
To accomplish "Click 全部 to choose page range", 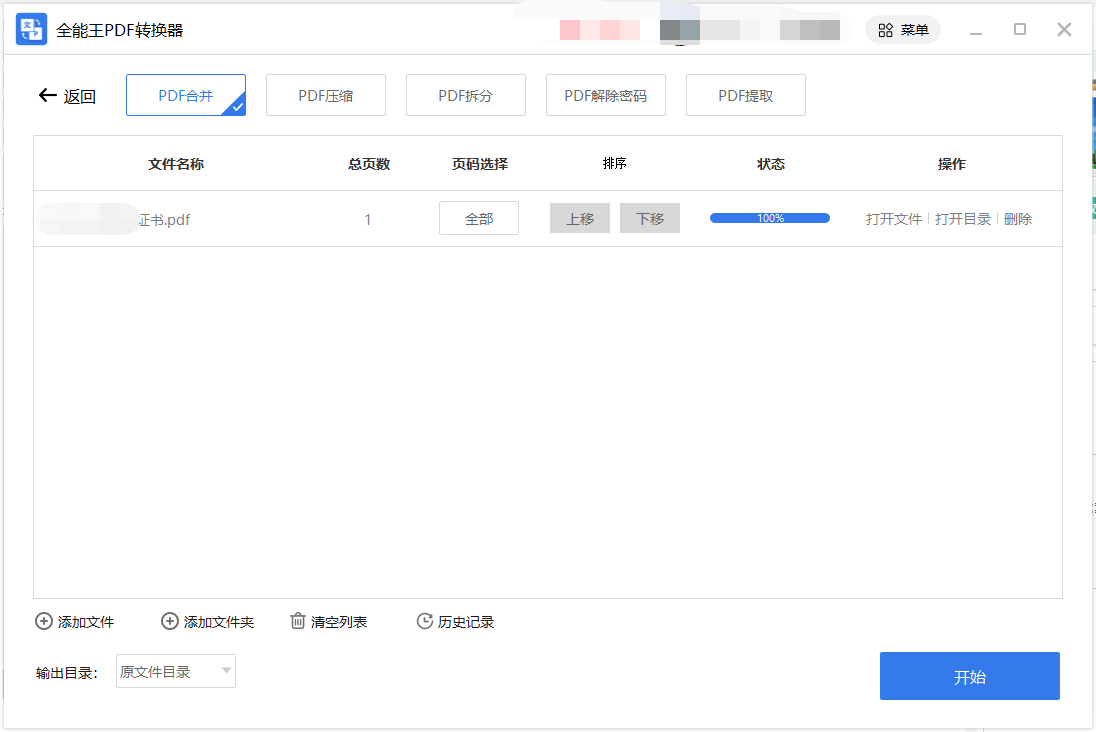I will (x=478, y=218).
